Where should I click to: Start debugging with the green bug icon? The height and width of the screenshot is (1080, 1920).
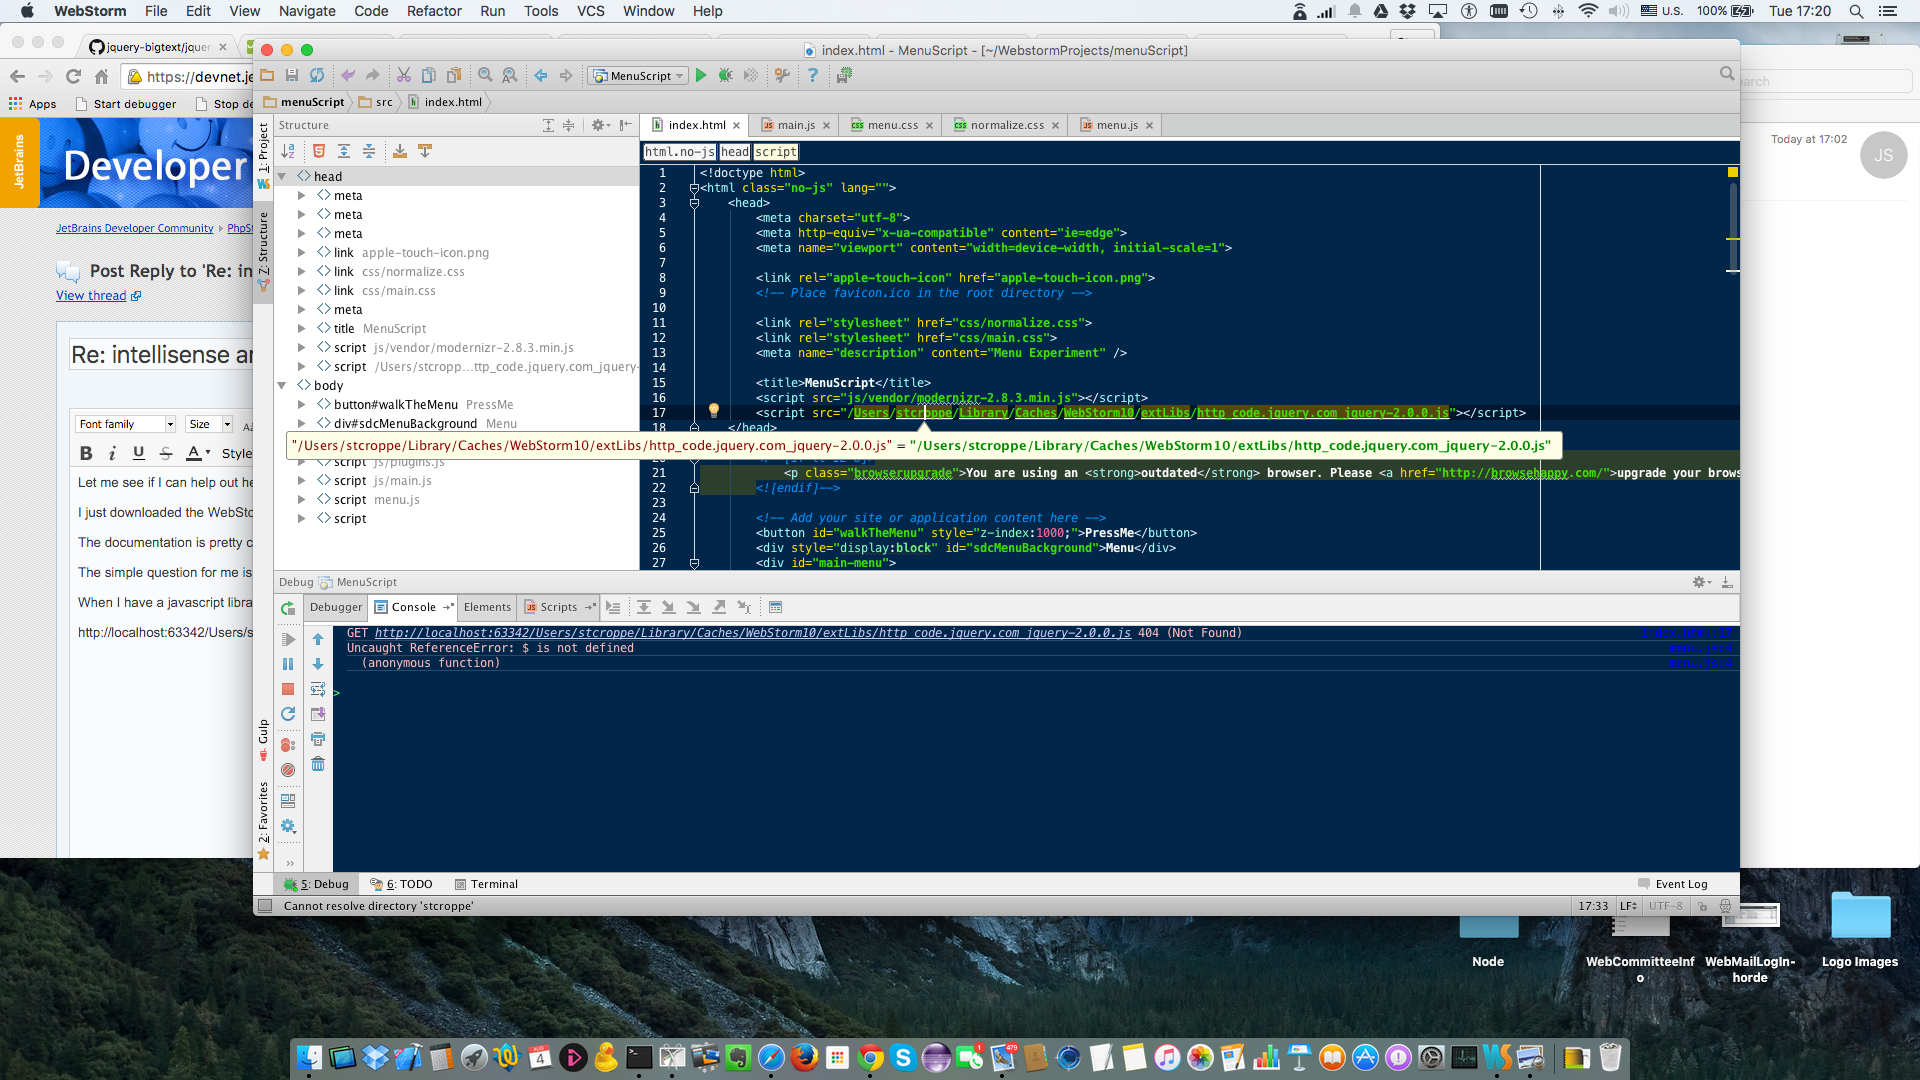726,75
